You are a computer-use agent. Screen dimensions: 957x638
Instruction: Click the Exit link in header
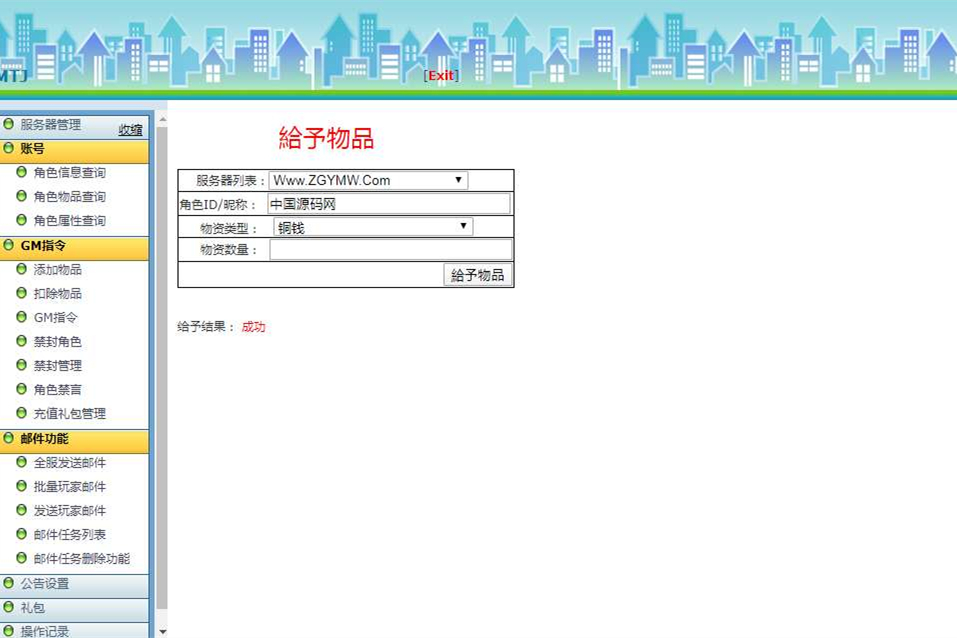pyautogui.click(x=441, y=76)
